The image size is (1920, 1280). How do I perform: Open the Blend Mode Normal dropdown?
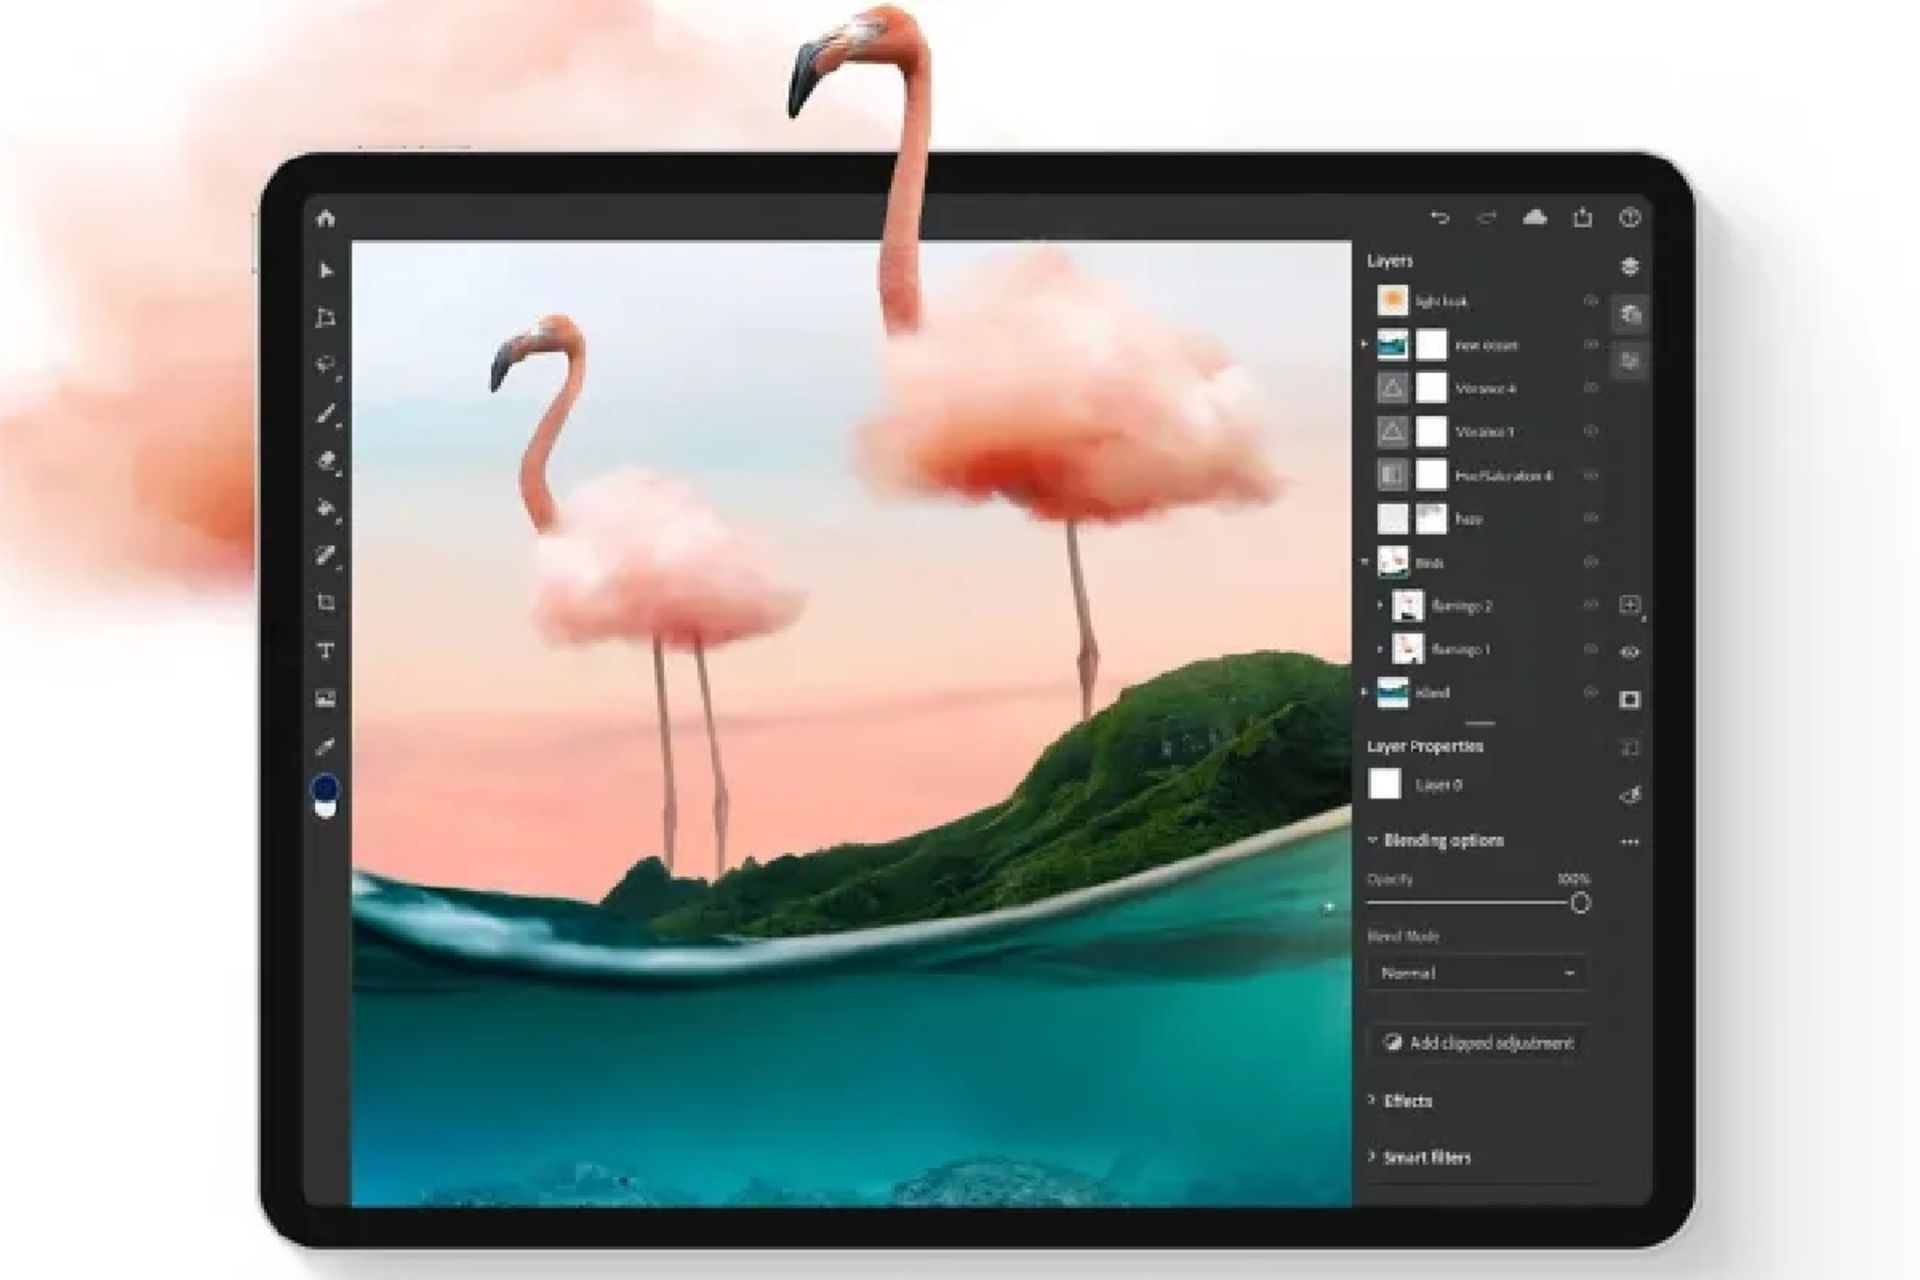[1476, 973]
